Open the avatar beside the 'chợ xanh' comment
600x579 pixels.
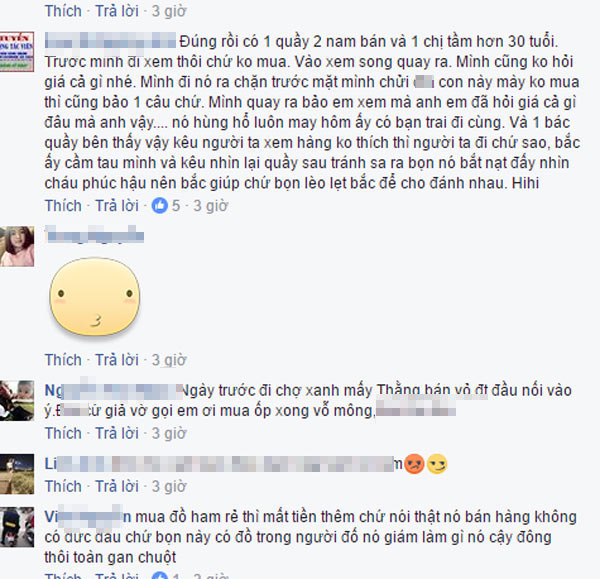(x=17, y=400)
